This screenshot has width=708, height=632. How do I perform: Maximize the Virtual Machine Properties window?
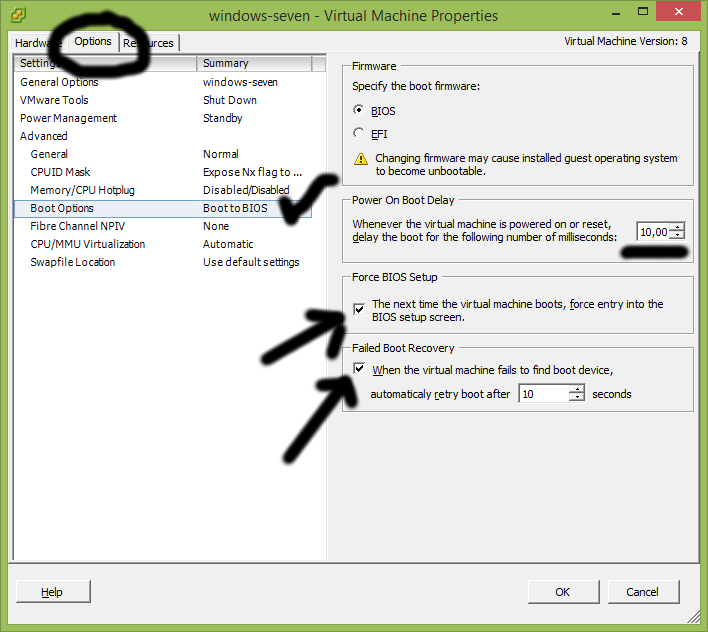point(643,12)
